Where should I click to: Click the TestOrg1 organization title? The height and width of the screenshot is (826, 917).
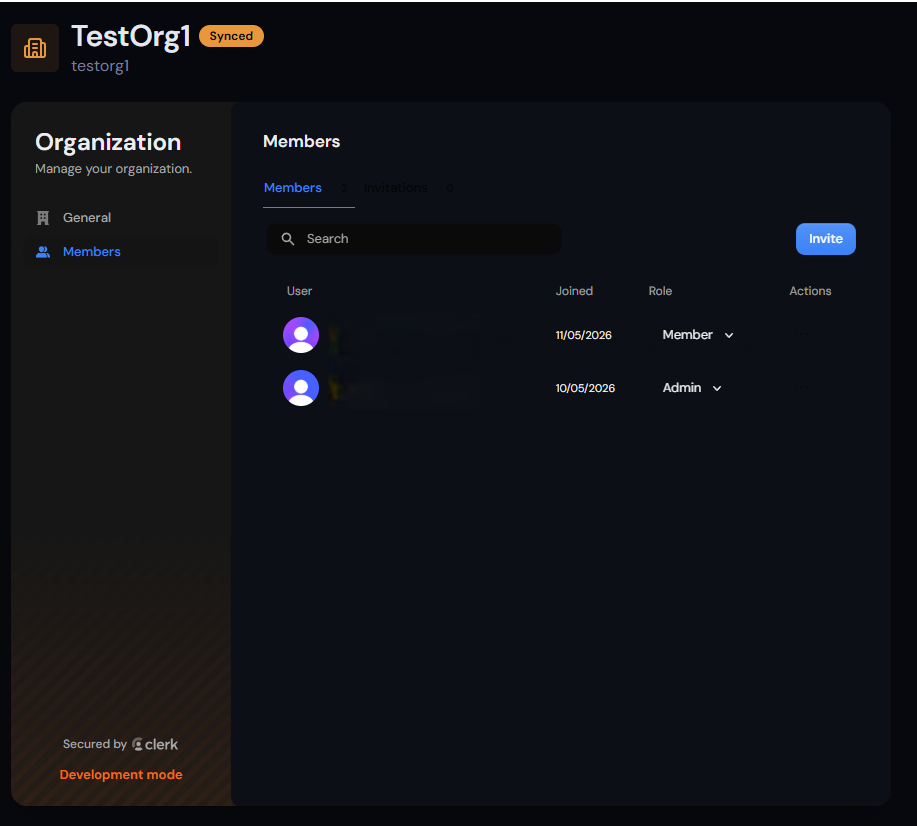click(131, 36)
